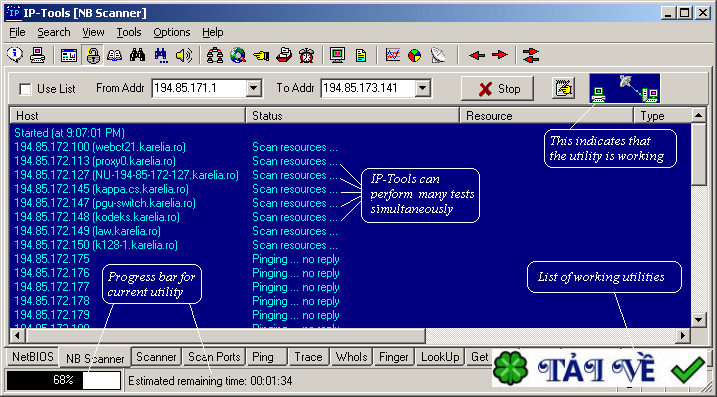Open the View menu
The height and width of the screenshot is (397, 717).
click(93, 32)
